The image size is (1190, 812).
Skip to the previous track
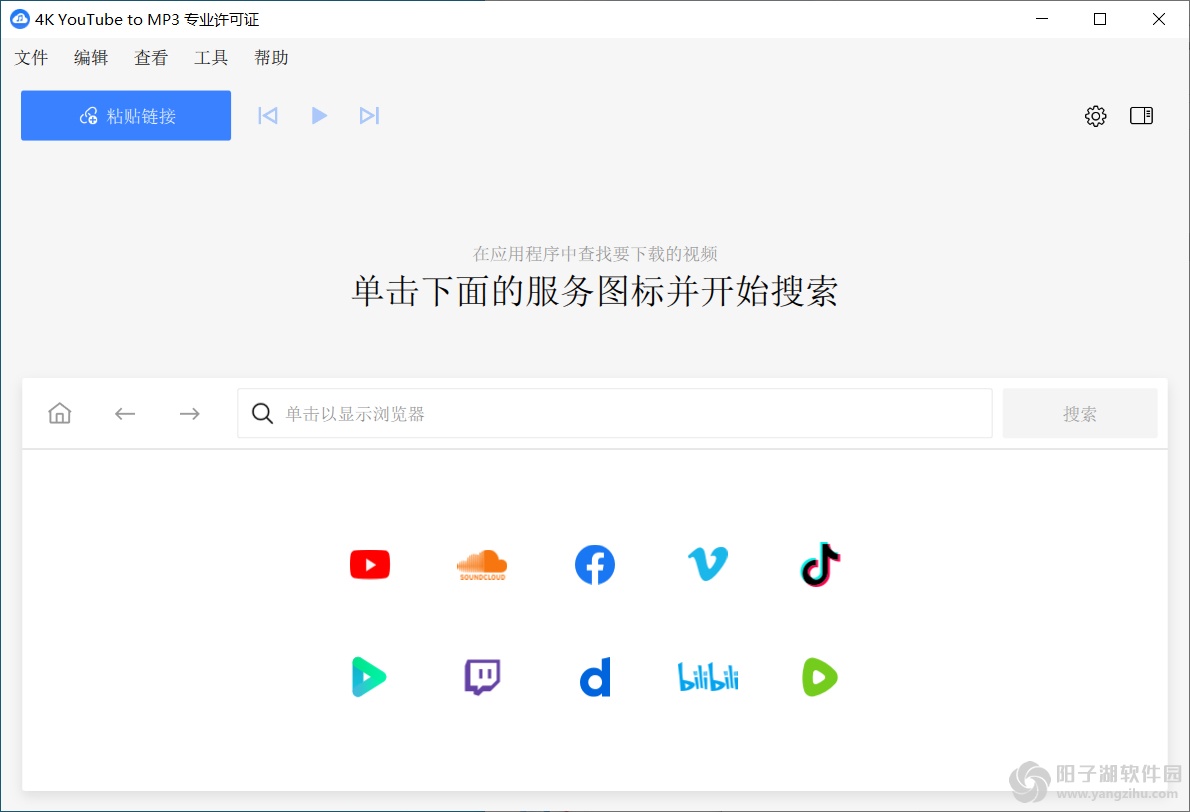(x=268, y=115)
